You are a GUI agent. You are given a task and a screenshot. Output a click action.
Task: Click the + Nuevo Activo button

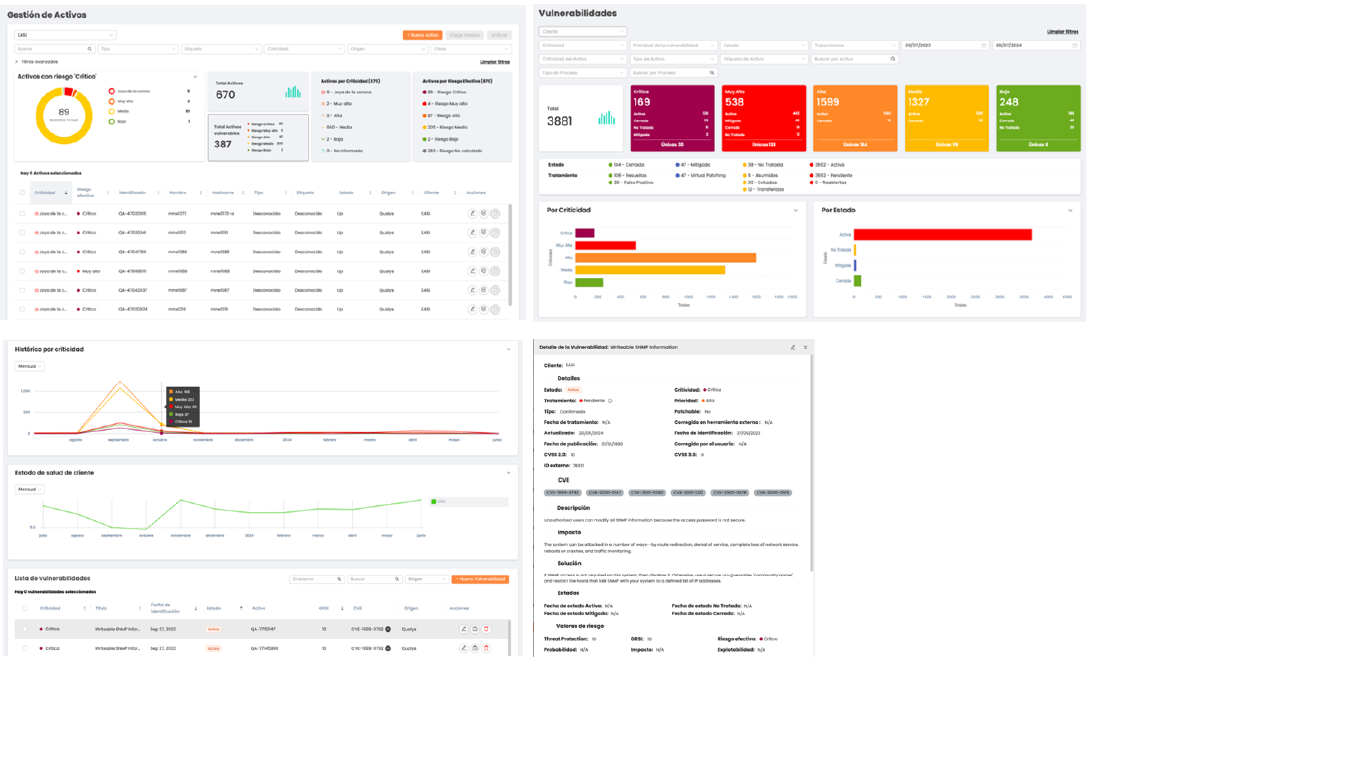point(422,35)
